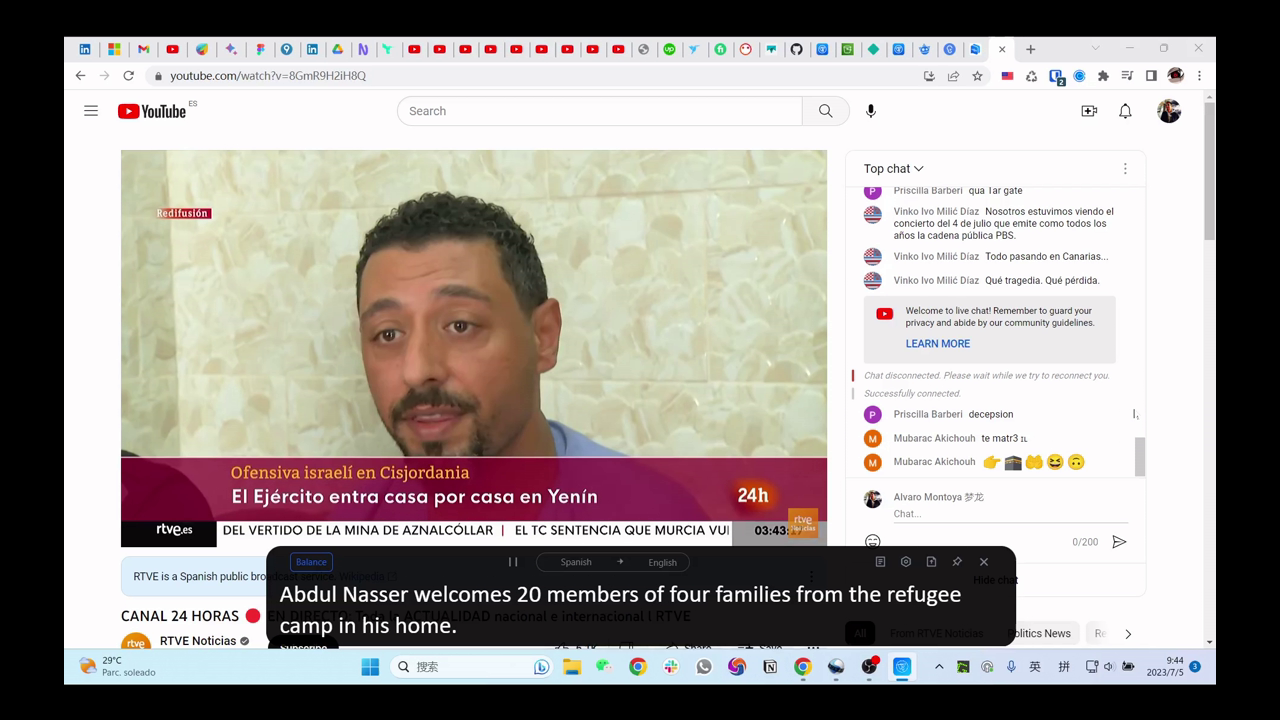
Task: Open translation overlay settings hexagon icon
Action: [x=906, y=562]
